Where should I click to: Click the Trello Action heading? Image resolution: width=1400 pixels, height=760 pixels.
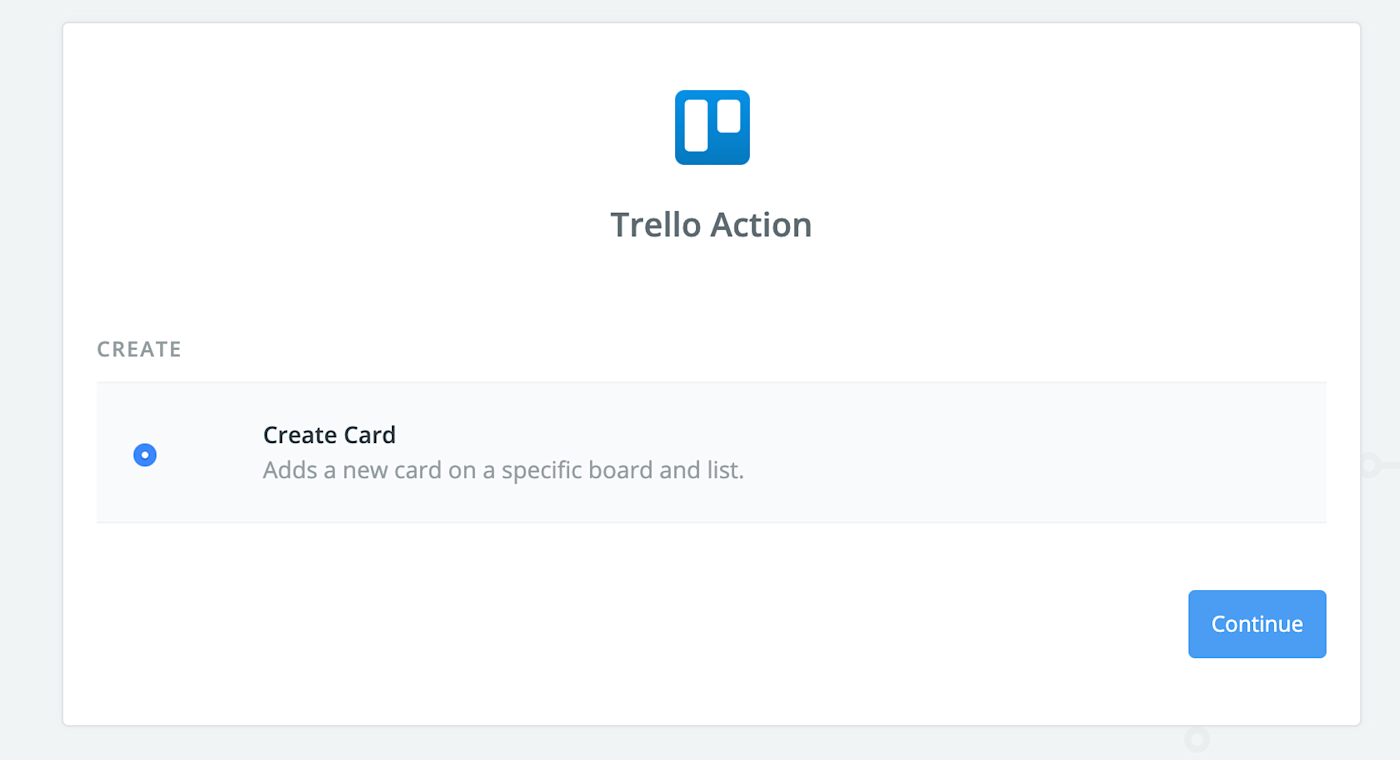711,225
